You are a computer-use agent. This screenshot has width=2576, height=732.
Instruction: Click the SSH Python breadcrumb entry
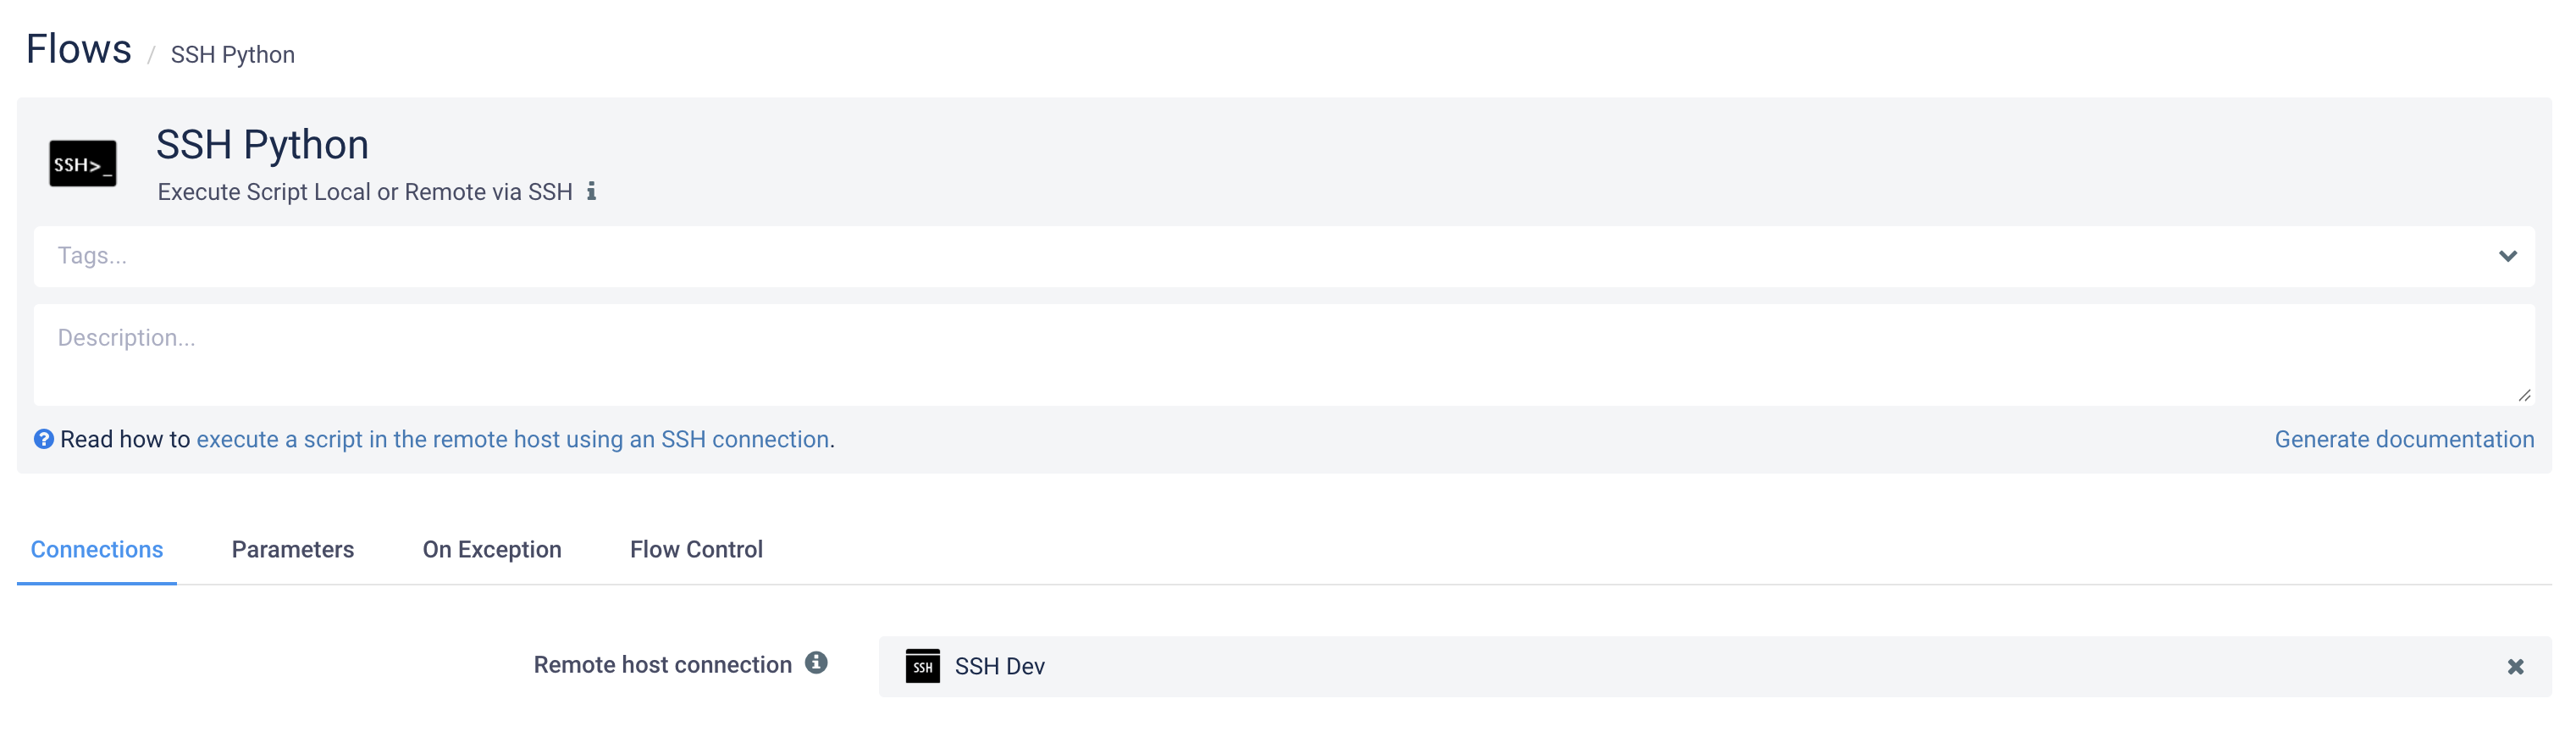232,55
